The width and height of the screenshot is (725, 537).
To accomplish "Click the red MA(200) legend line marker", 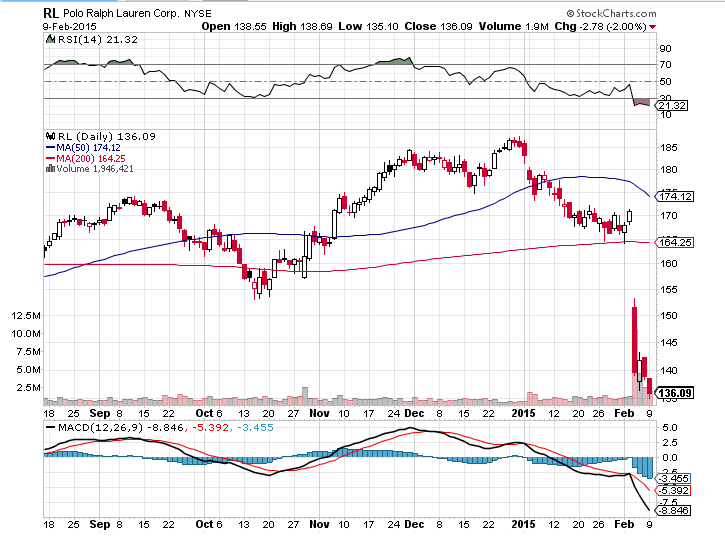I will [50, 158].
